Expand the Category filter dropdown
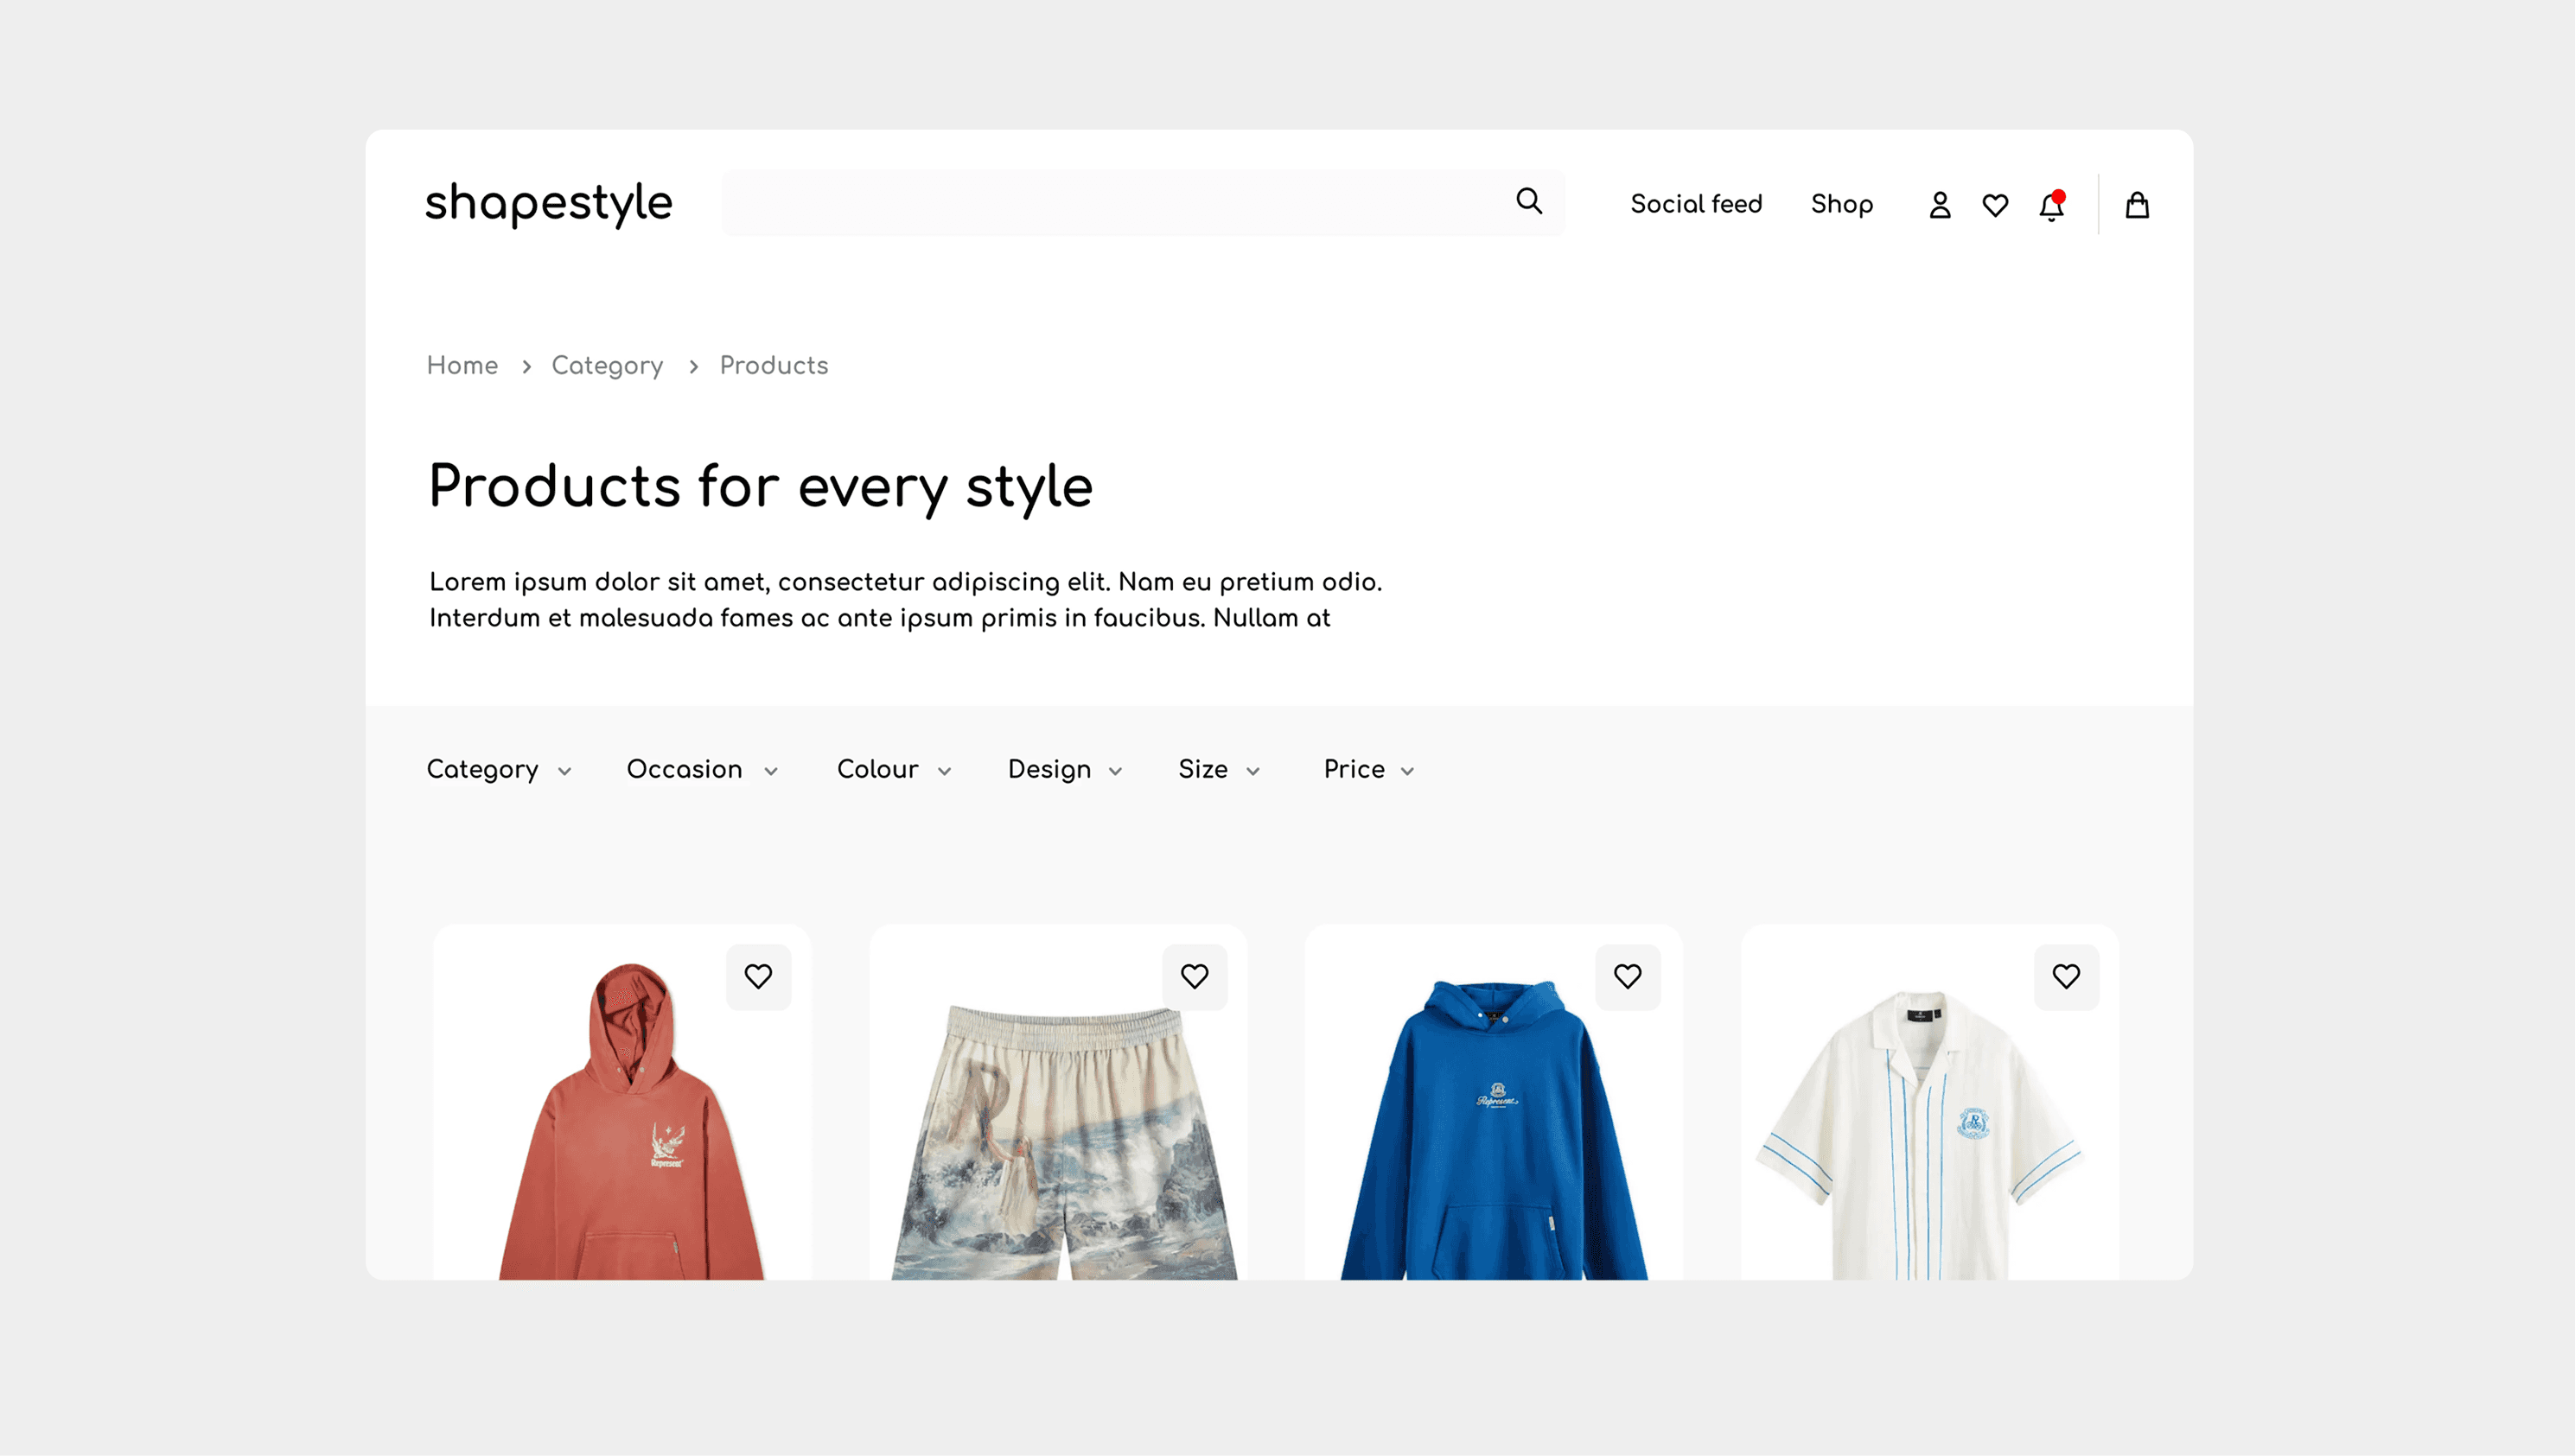This screenshot has width=2575, height=1456. pos(498,769)
